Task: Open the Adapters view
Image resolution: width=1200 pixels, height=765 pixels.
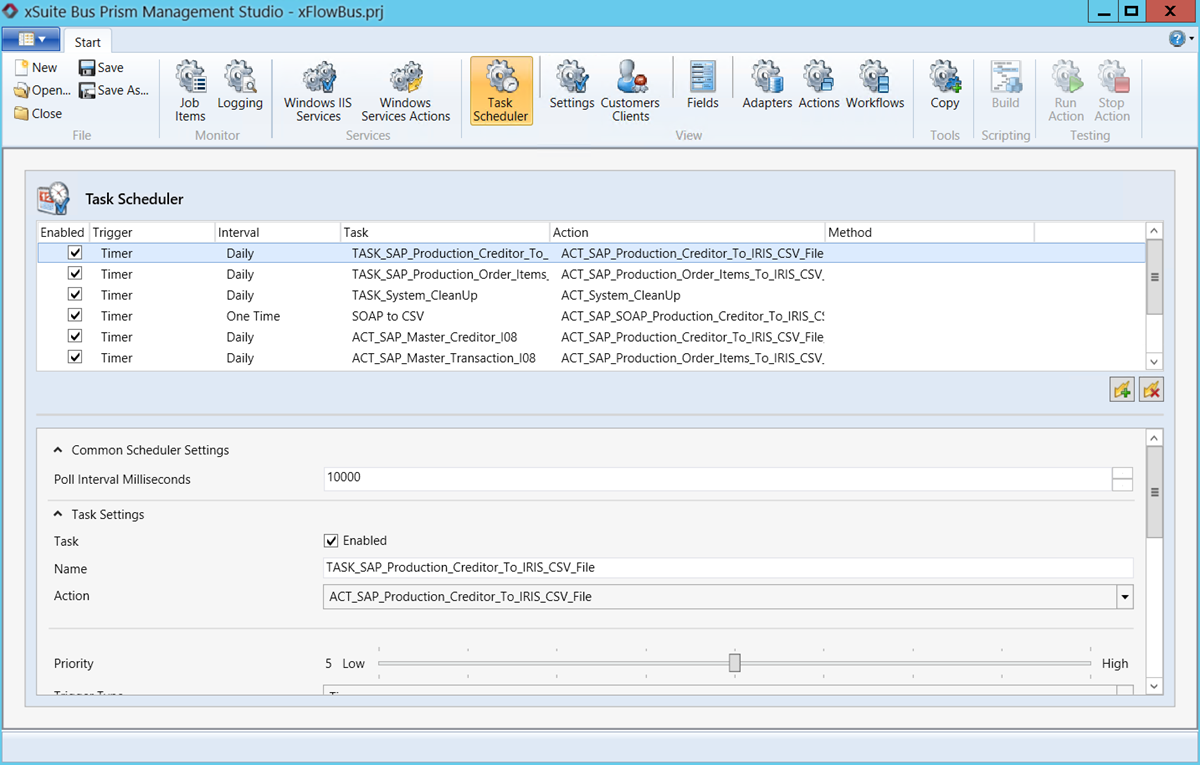Action: pos(767,90)
